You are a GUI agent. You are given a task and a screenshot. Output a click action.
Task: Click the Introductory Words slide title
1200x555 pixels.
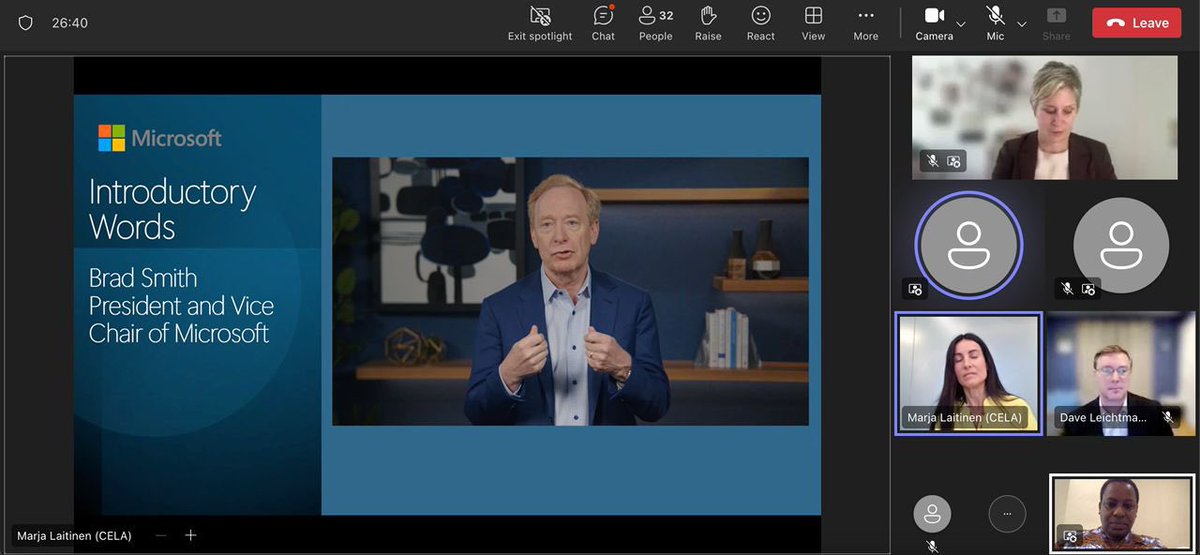click(172, 209)
